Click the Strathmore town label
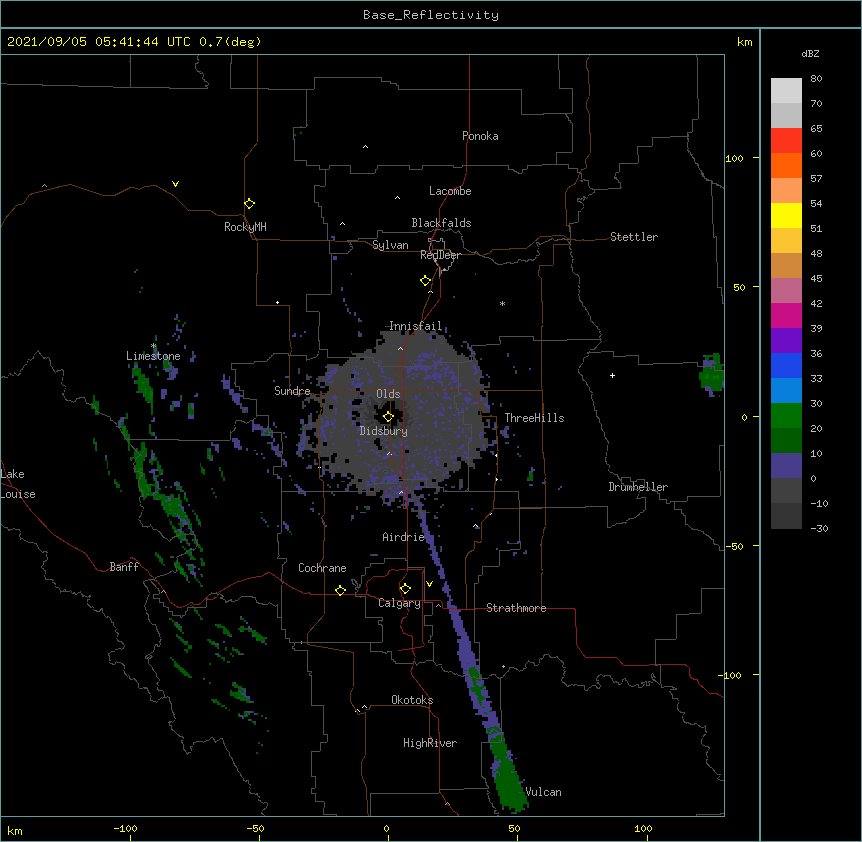This screenshot has height=842, width=862. (x=516, y=608)
